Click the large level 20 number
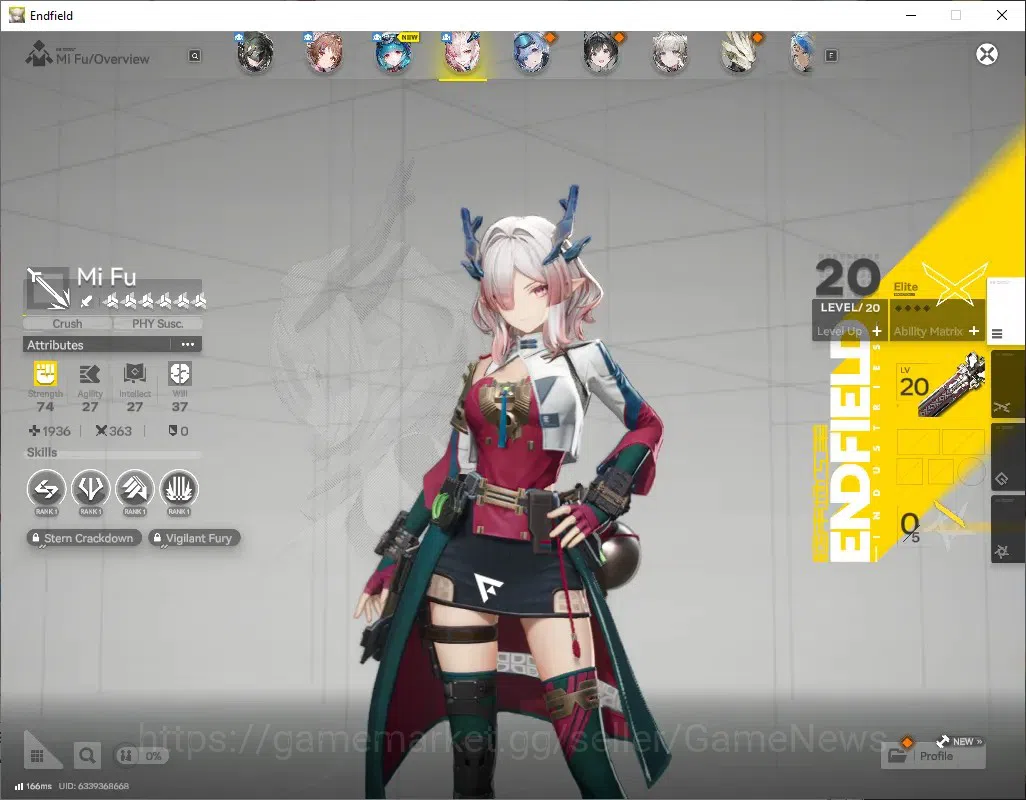 tap(848, 277)
